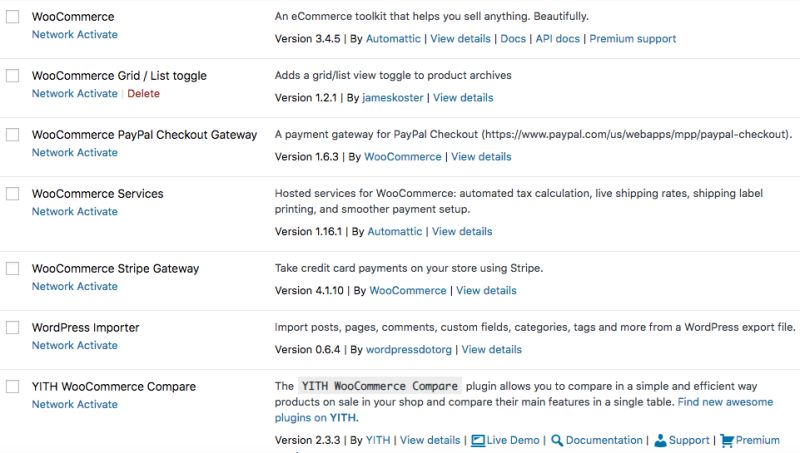Network Activate the WooCommerce plugin
The width and height of the screenshot is (800, 453).
74,34
